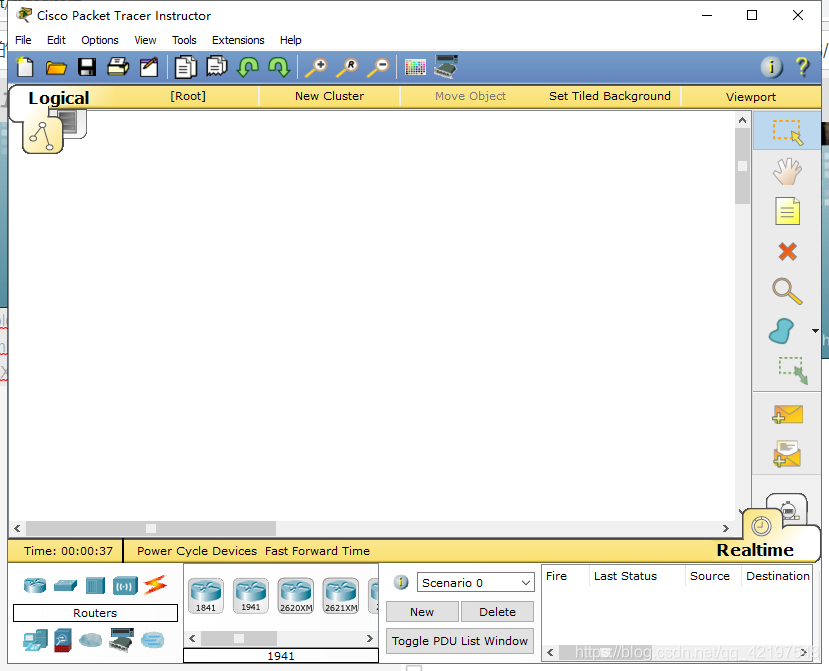
Task: Choose the Move Layout hand tool
Action: [787, 172]
